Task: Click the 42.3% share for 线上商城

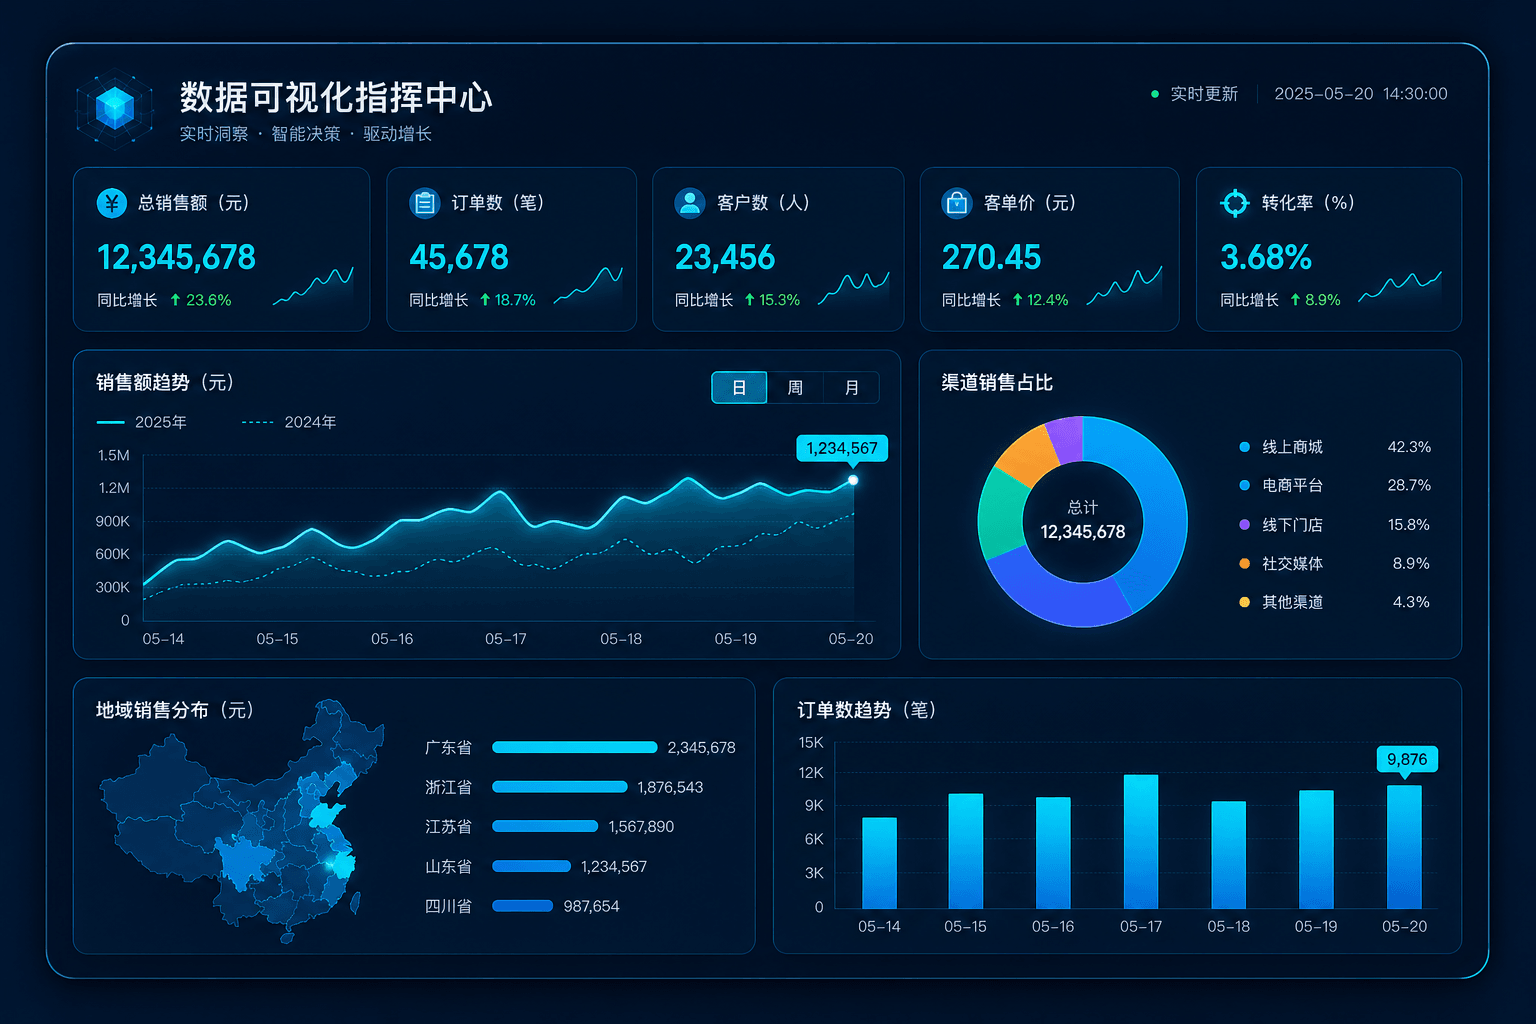Action: tap(1409, 447)
